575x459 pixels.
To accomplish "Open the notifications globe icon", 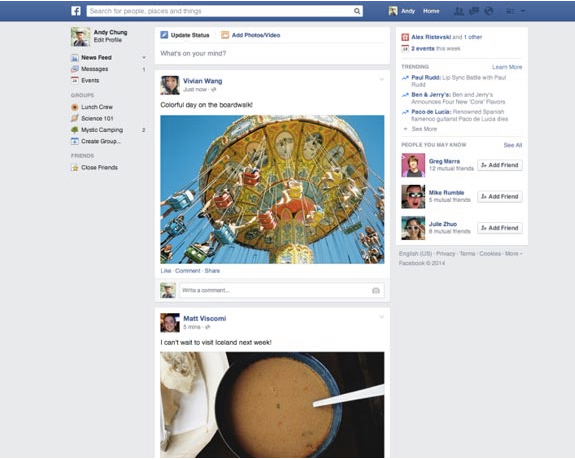I will [489, 11].
